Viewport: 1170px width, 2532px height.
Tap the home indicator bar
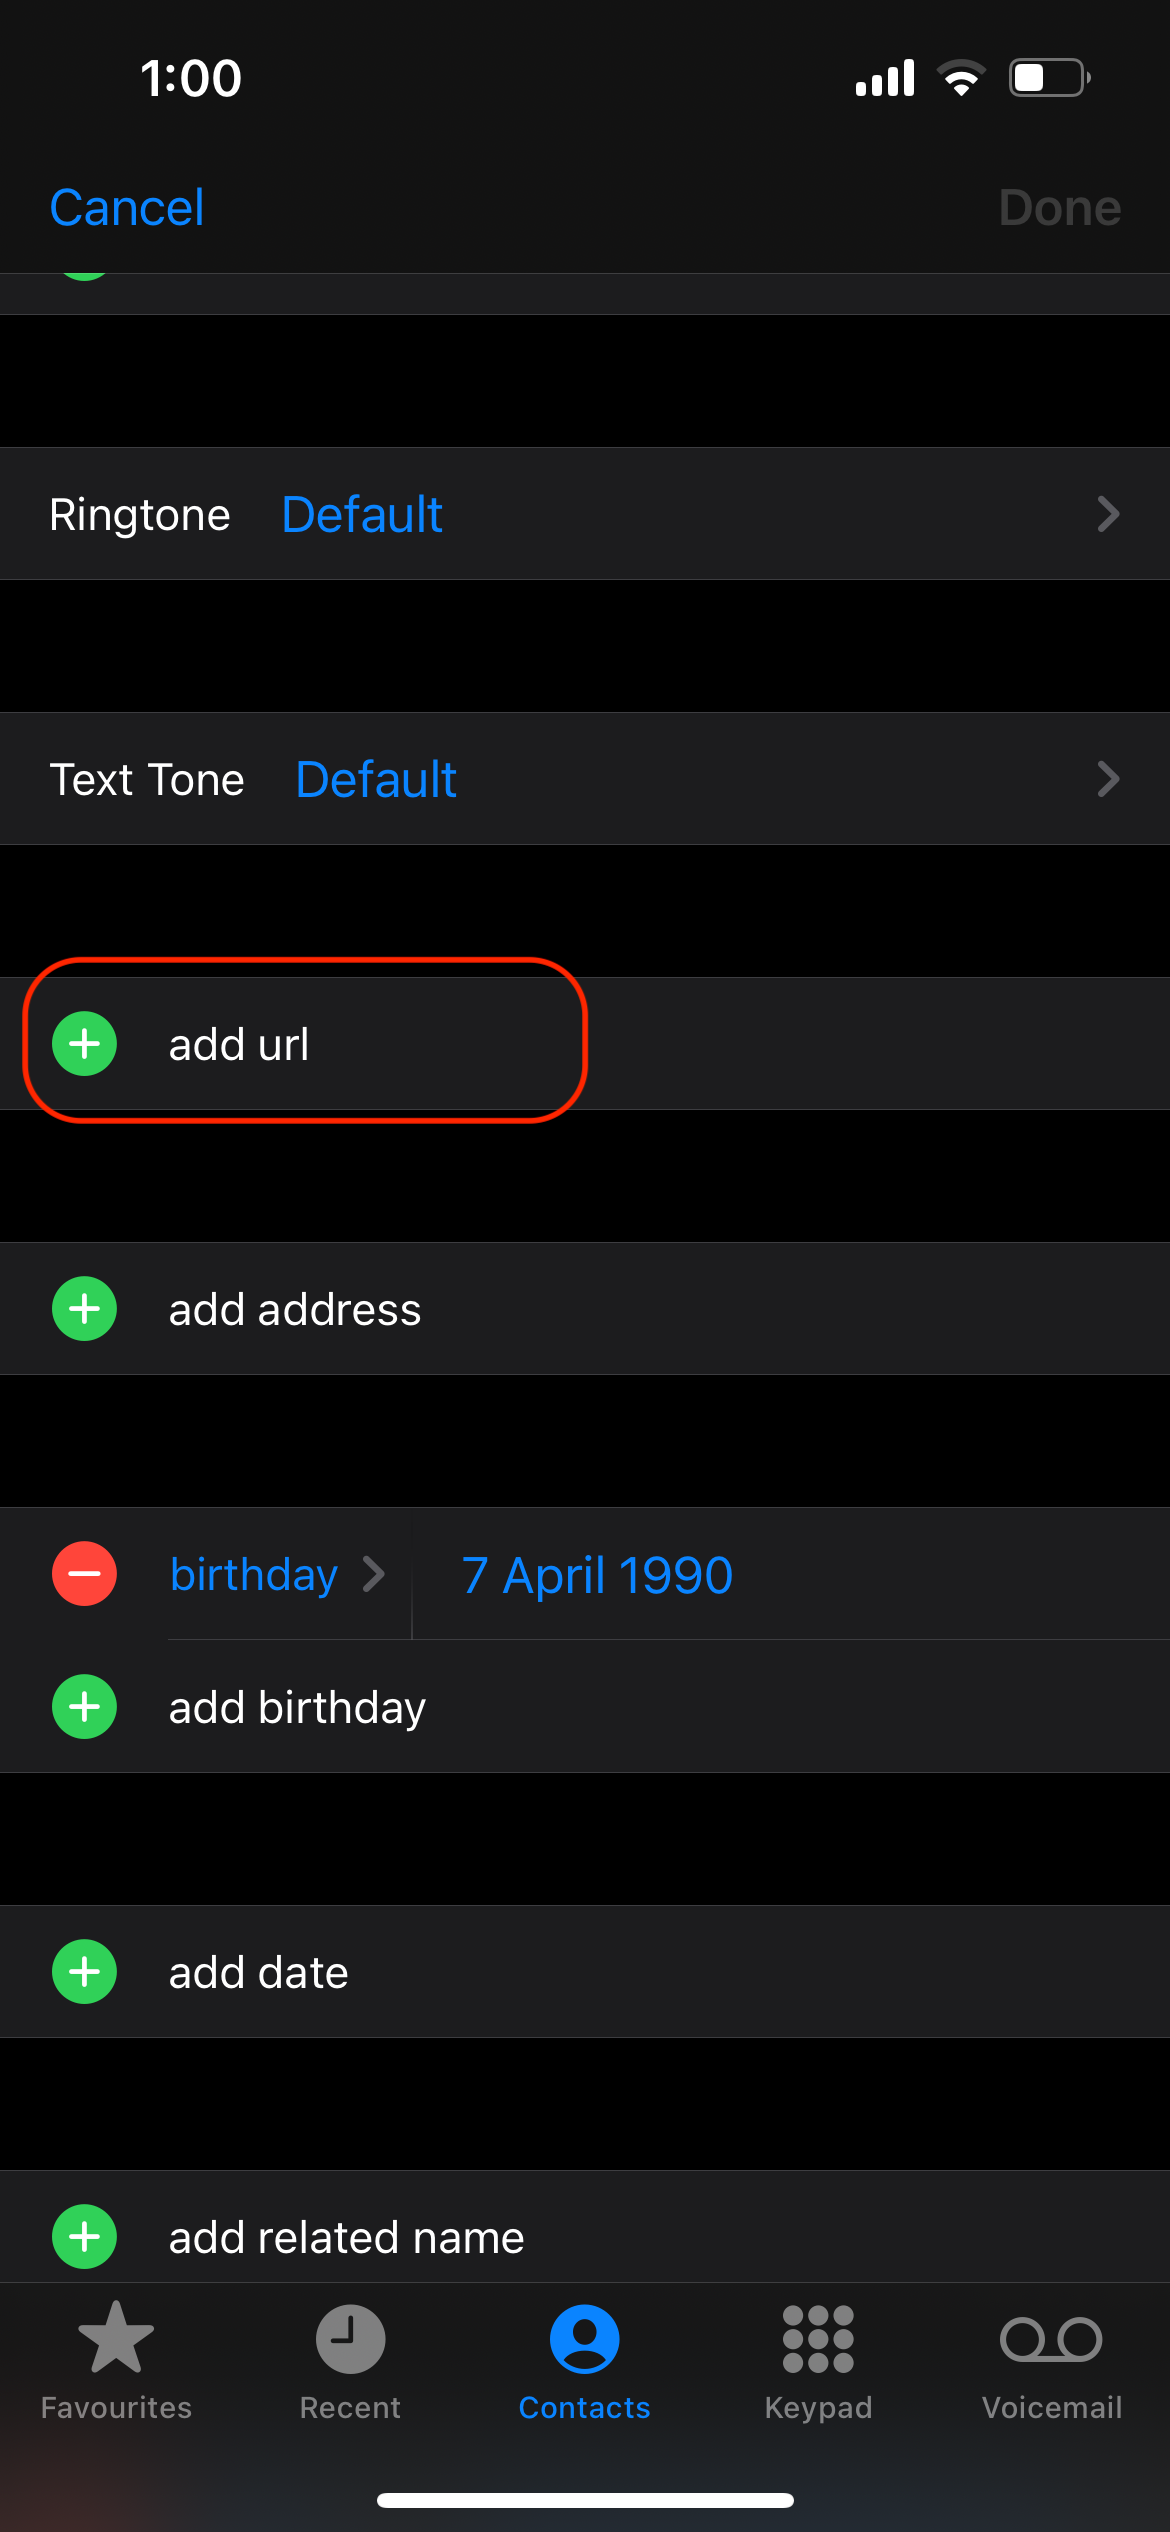(585, 2500)
